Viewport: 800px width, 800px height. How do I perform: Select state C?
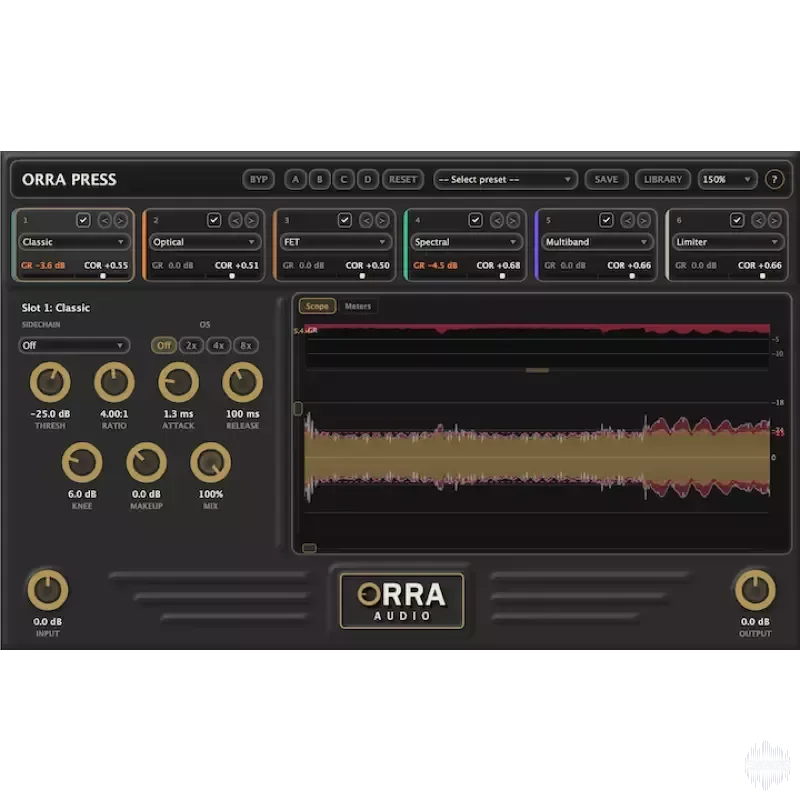[344, 180]
